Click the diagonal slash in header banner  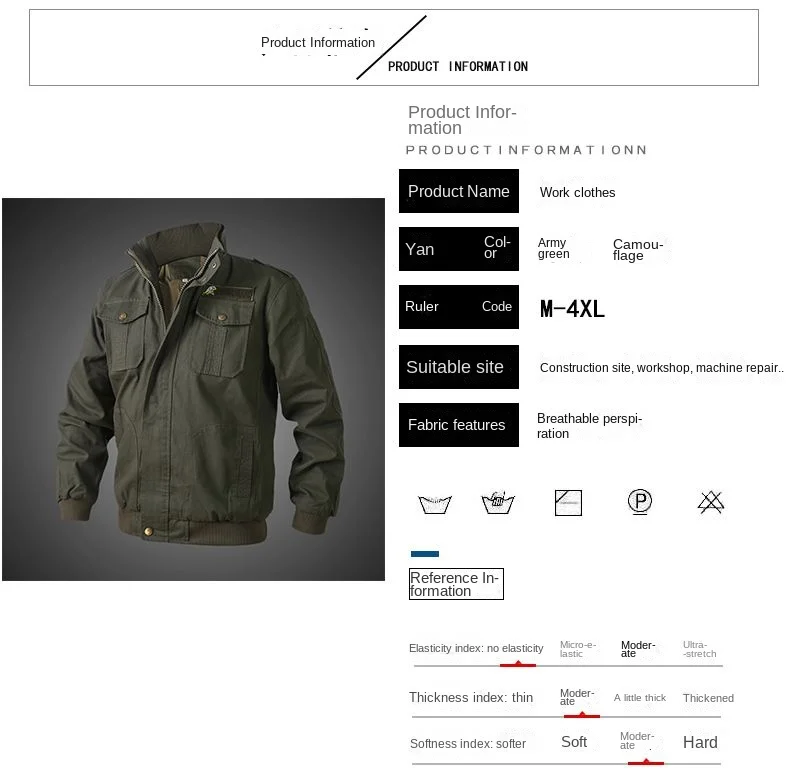pyautogui.click(x=391, y=47)
